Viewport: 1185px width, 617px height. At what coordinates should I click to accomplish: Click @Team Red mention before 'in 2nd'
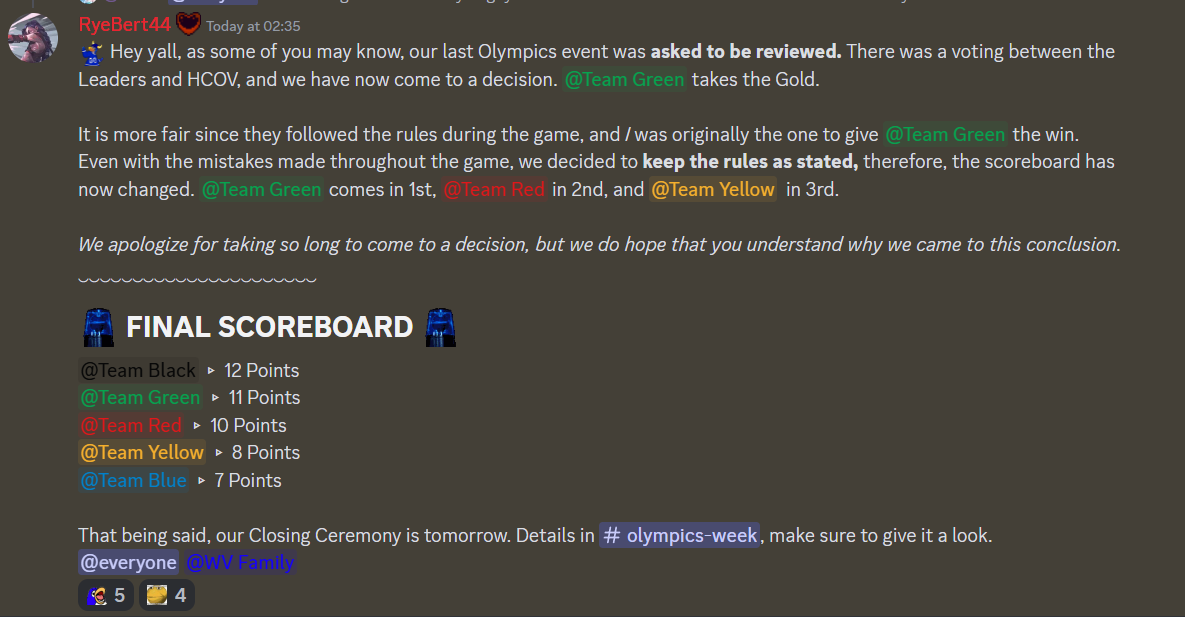[494, 189]
